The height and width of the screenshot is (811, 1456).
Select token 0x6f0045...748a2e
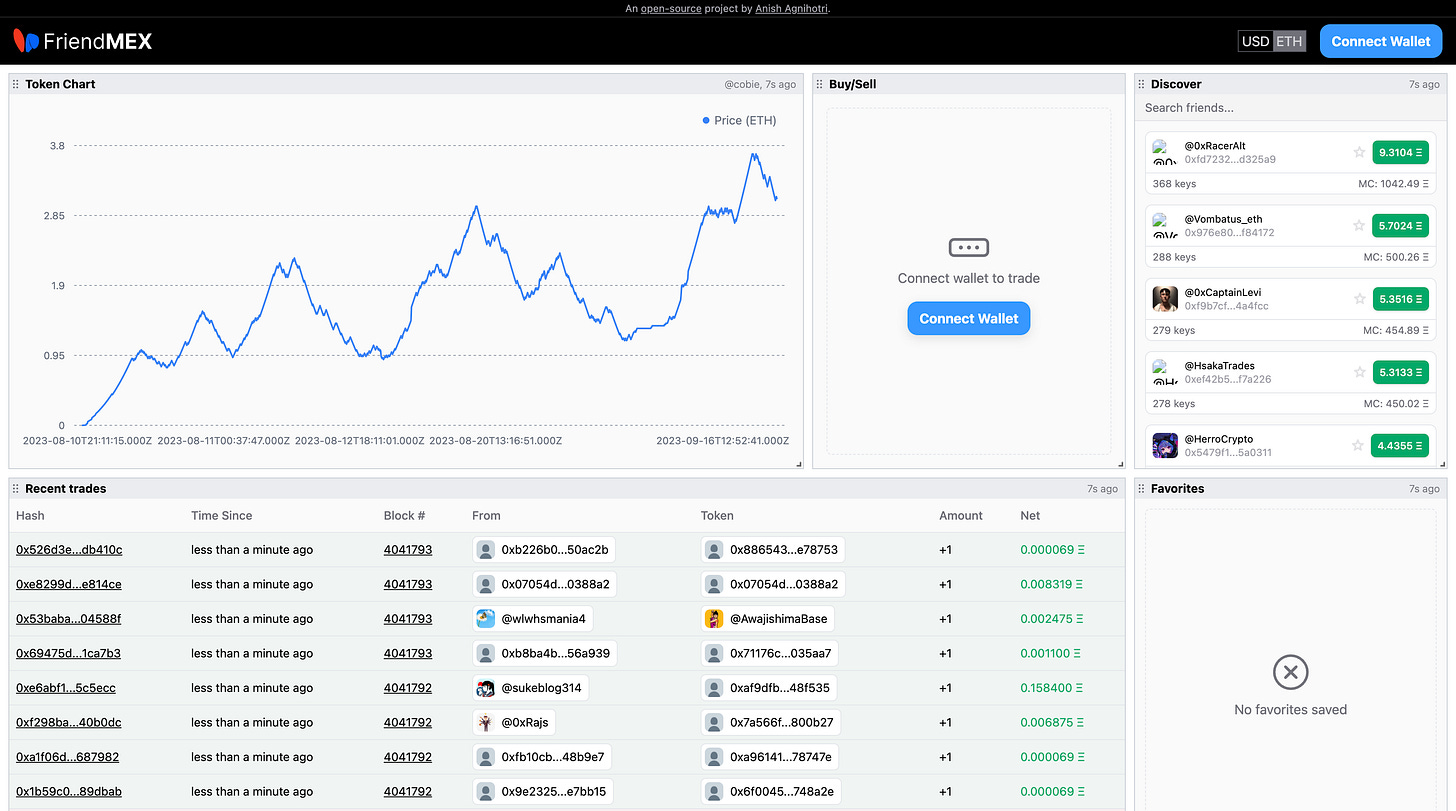pos(771,791)
